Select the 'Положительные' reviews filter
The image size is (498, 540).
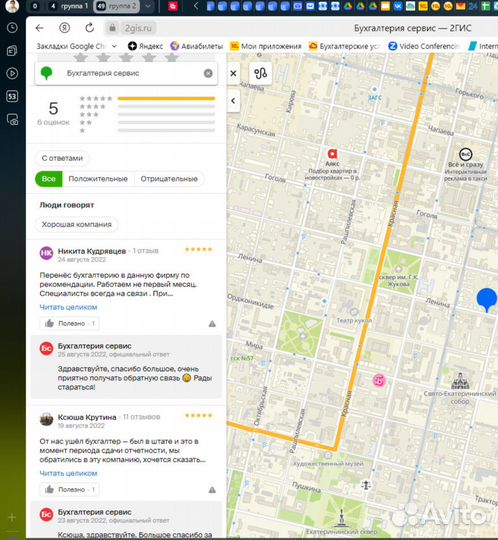coord(98,179)
